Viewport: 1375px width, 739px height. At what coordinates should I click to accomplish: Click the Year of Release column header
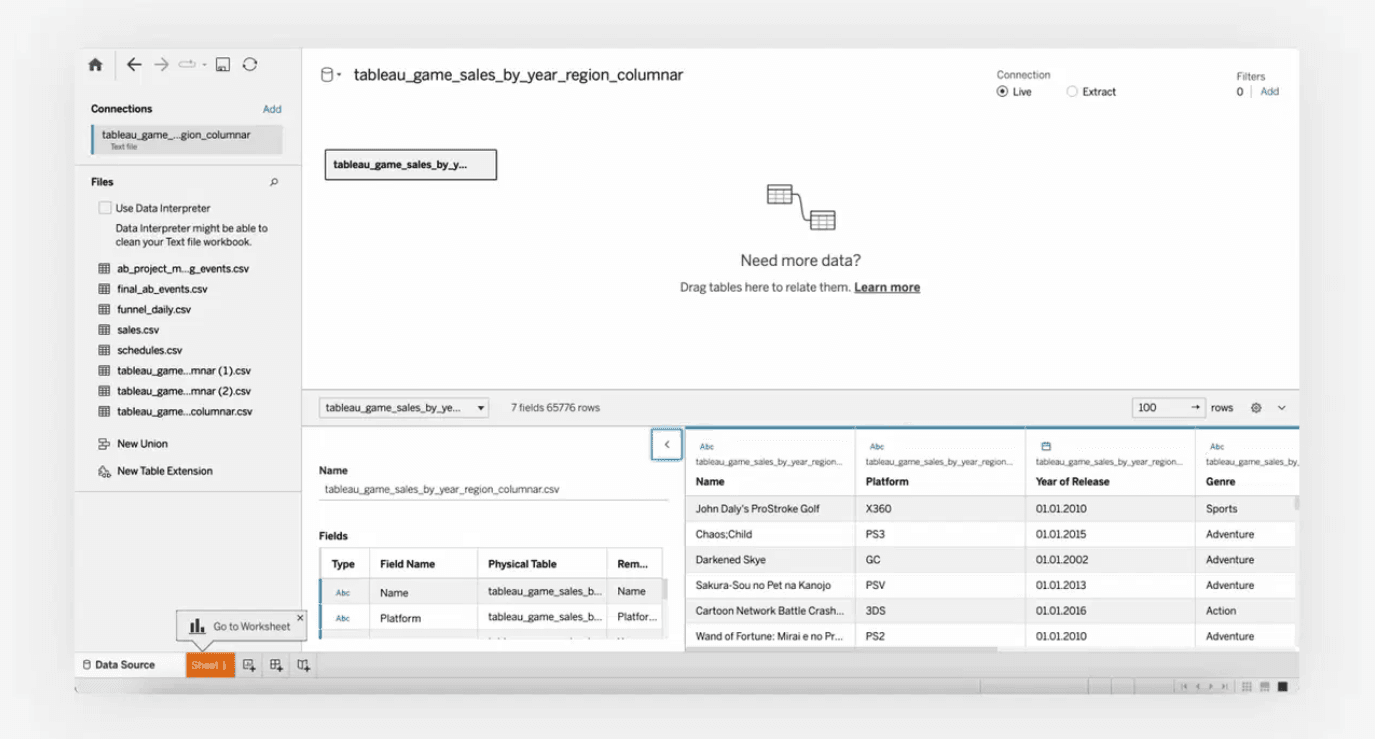[x=1072, y=482]
